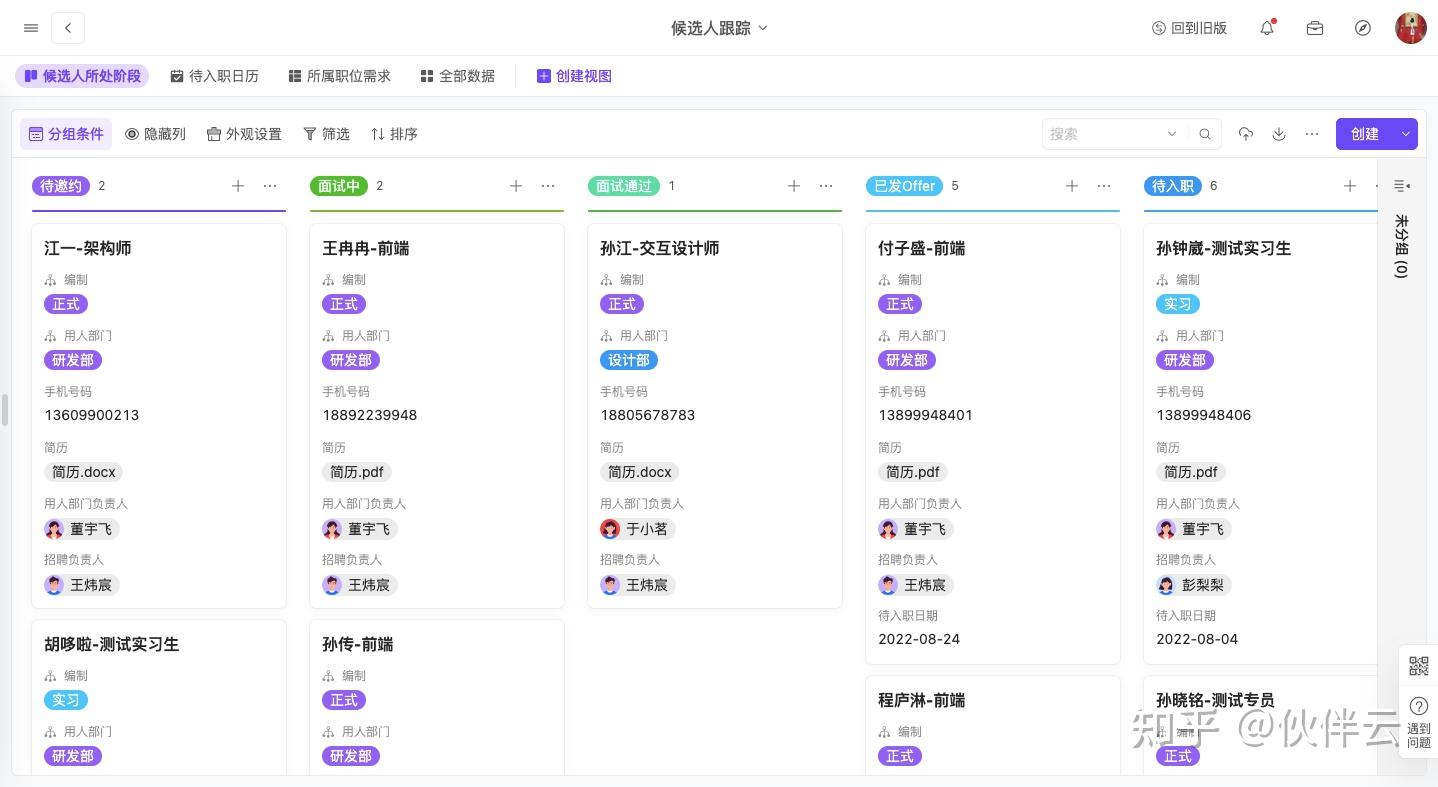The width and height of the screenshot is (1438, 787).
Task: Collapse the 未分组 side panel
Action: tap(1401, 186)
